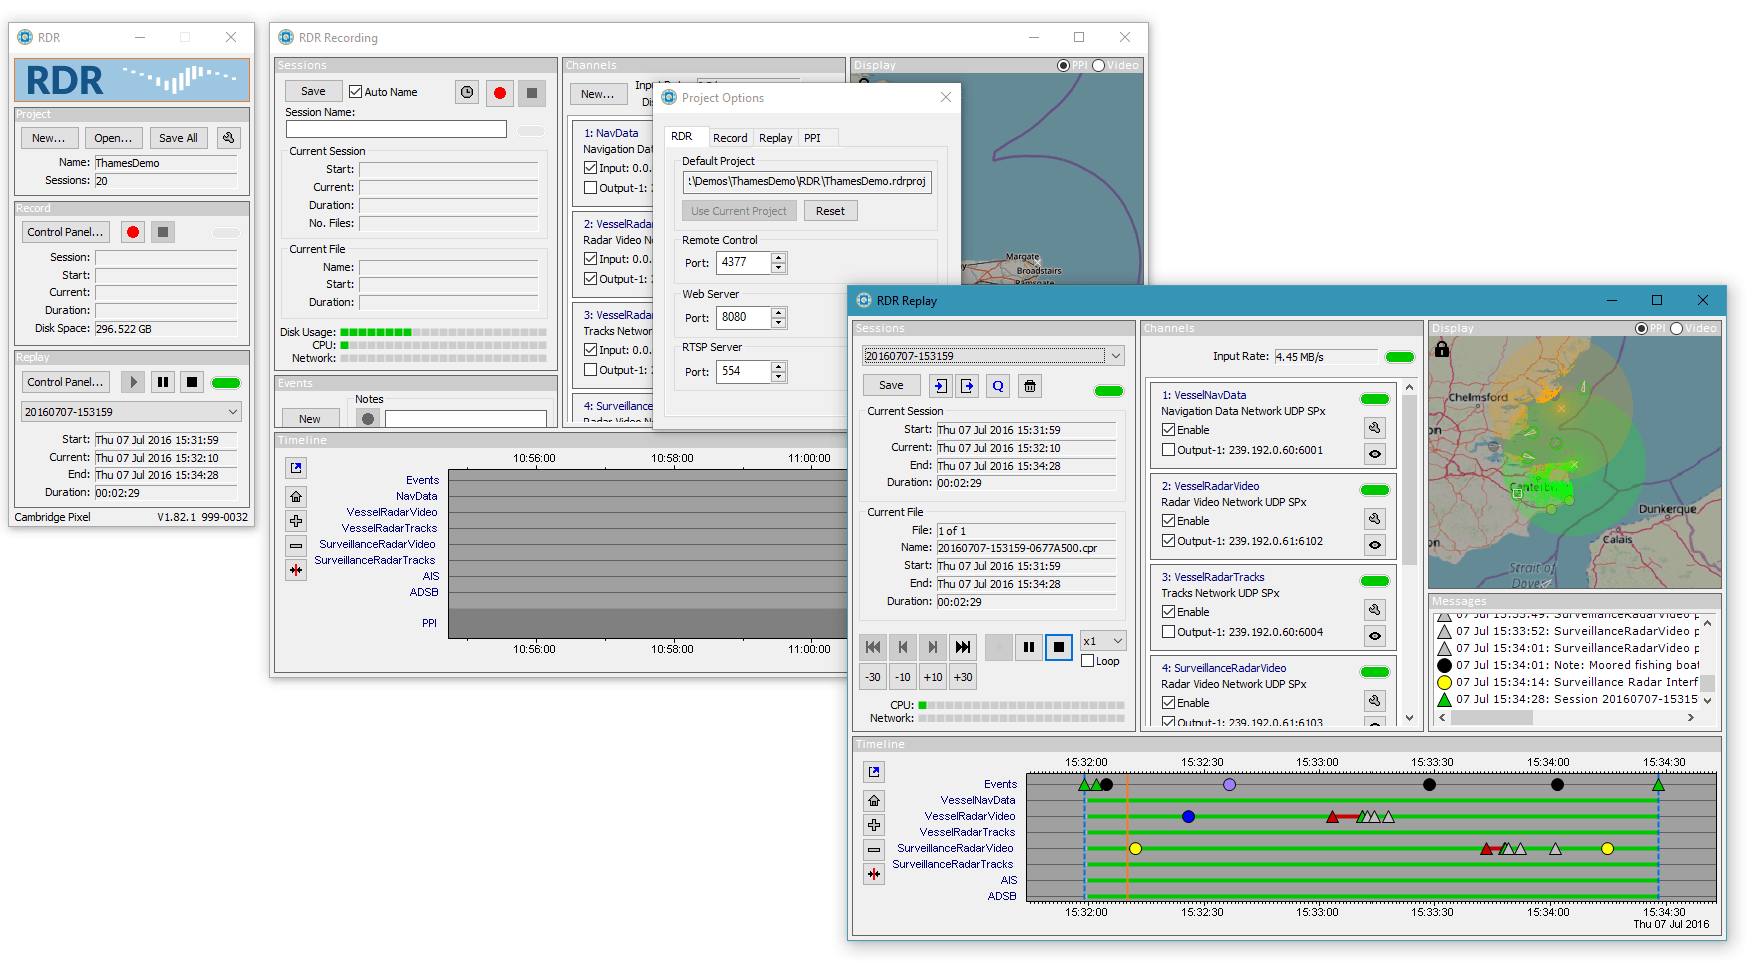Click Save All in Project panel

[x=178, y=138]
